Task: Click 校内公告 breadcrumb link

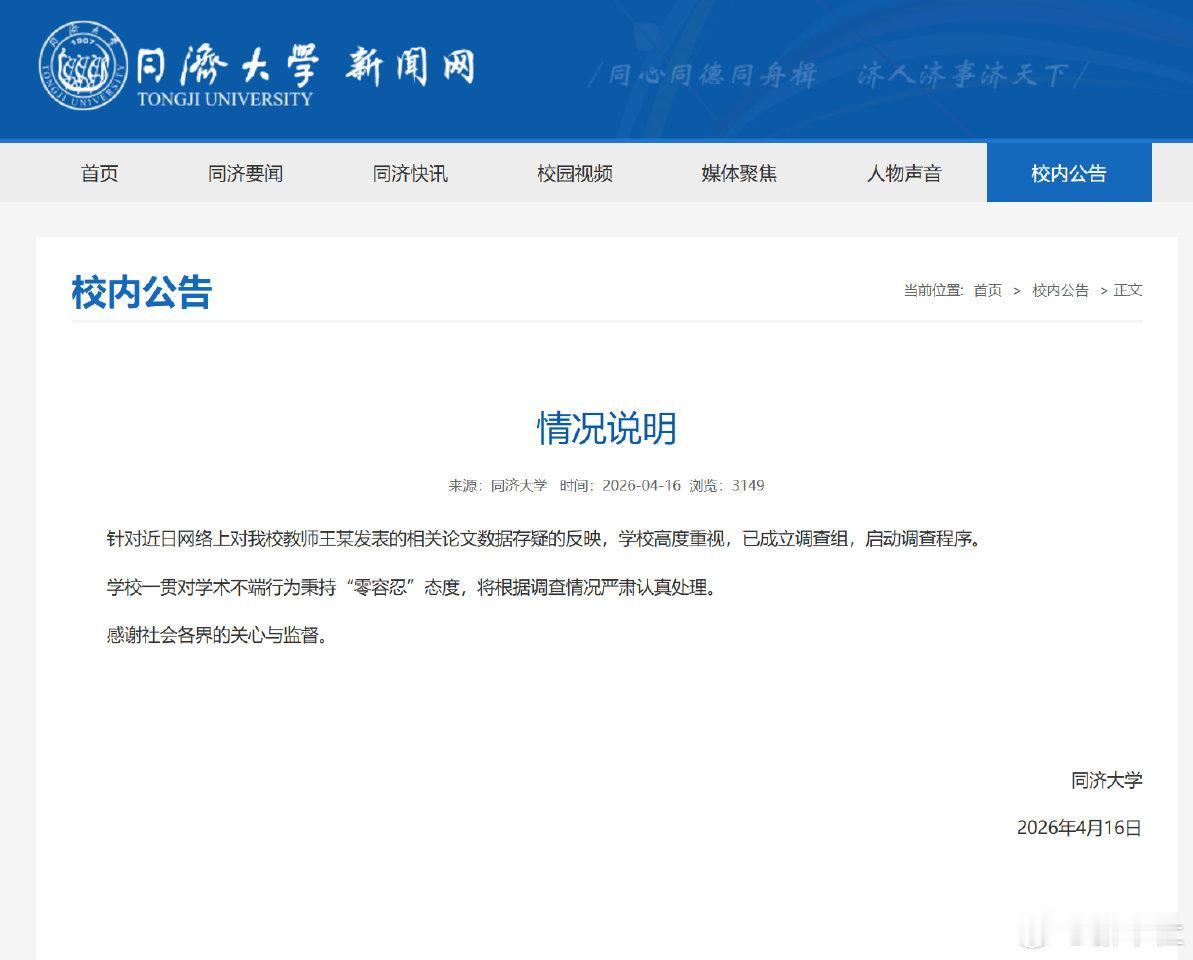Action: click(1059, 291)
